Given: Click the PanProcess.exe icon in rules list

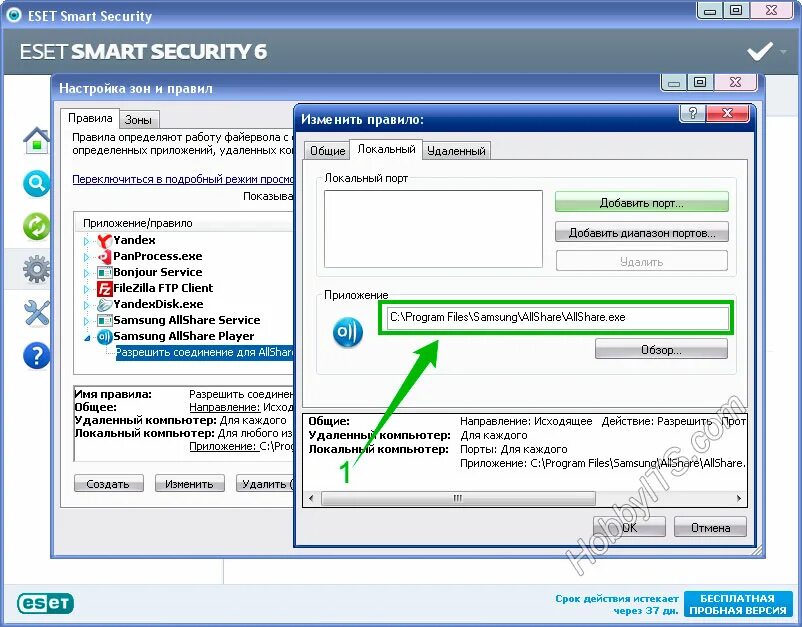Looking at the screenshot, I should [104, 256].
